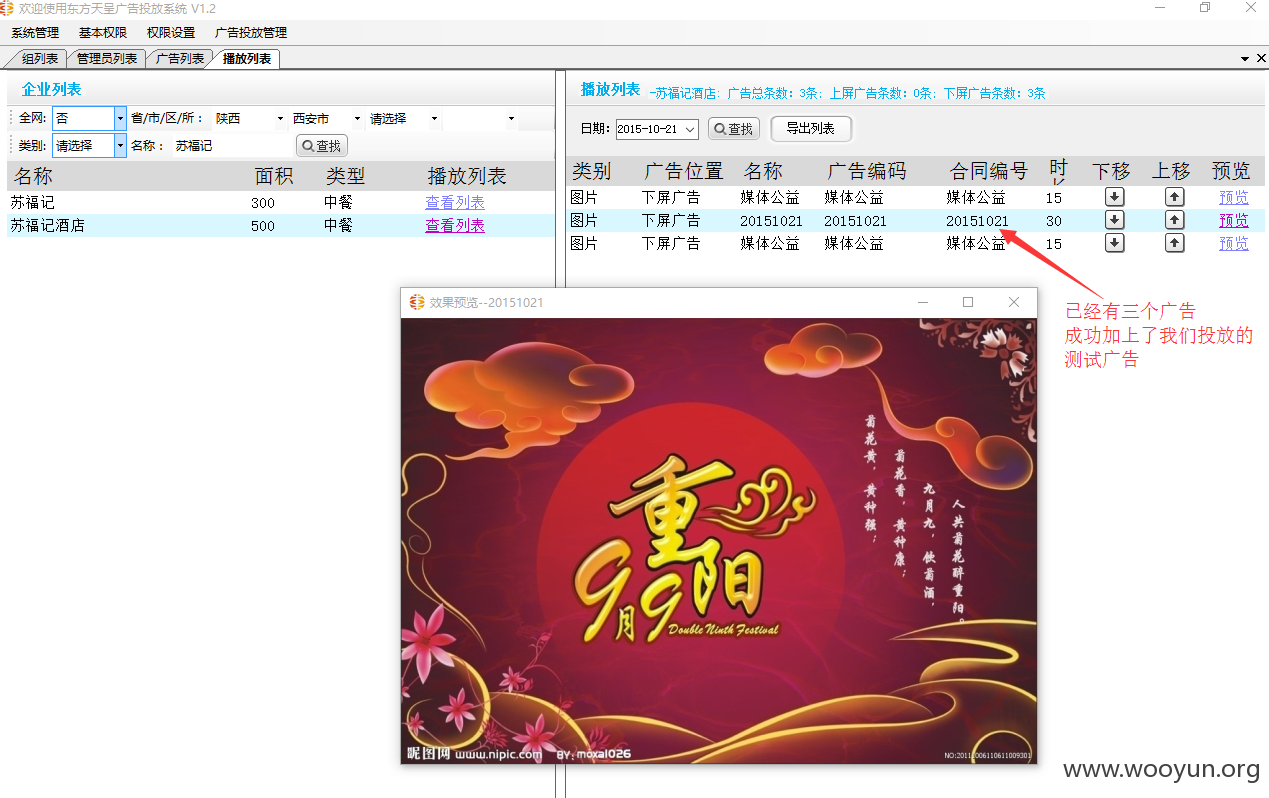Click the 名称 input field with 苏福记
1269x798 pixels.
point(230,146)
